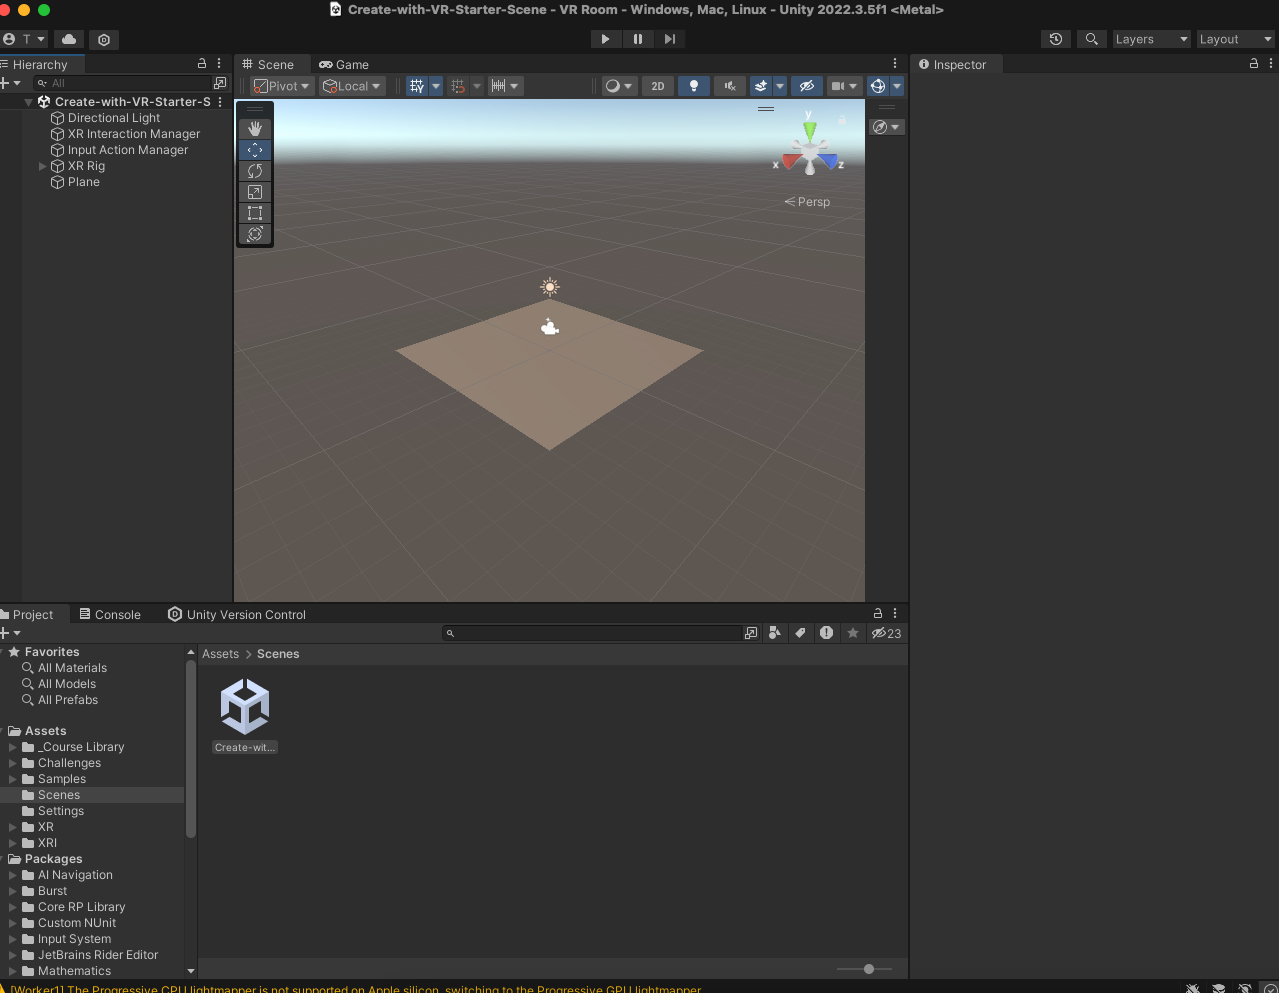1279x993 pixels.
Task: Click the Step frame button
Action: [x=670, y=39]
